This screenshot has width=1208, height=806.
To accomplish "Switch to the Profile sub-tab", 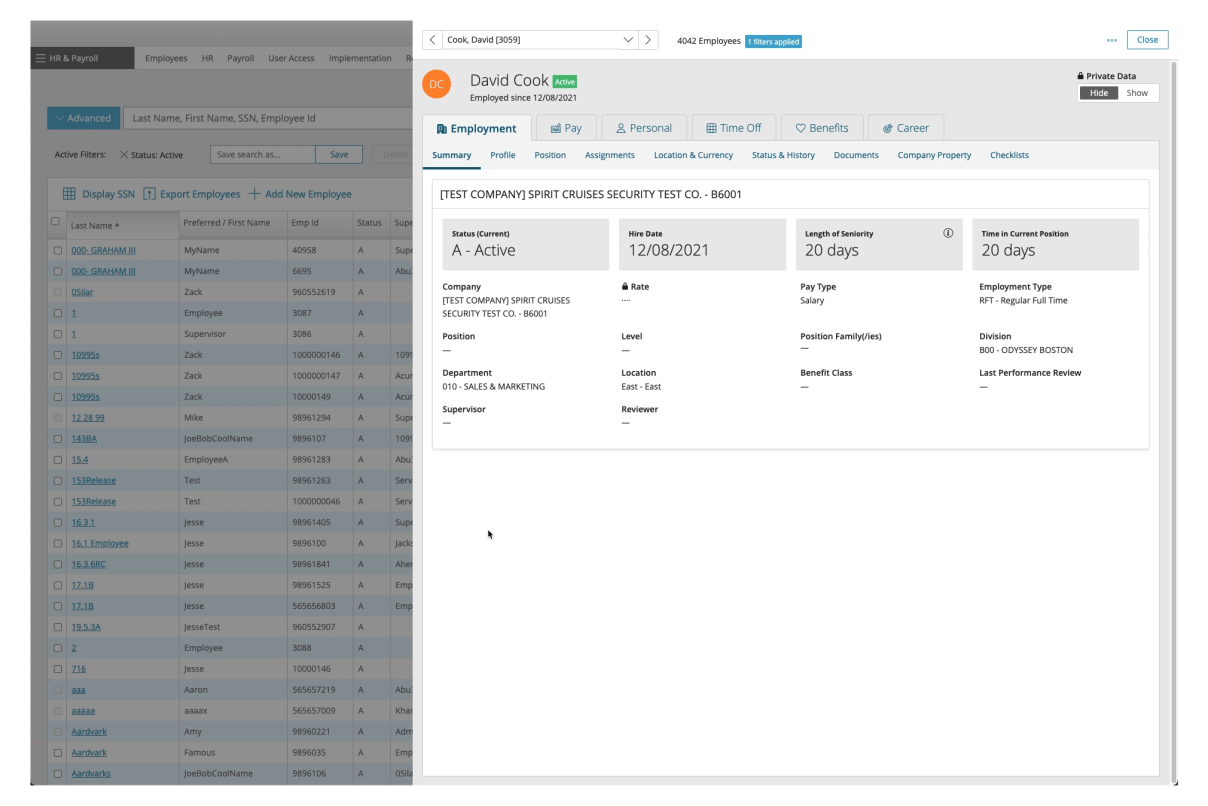I will point(503,155).
